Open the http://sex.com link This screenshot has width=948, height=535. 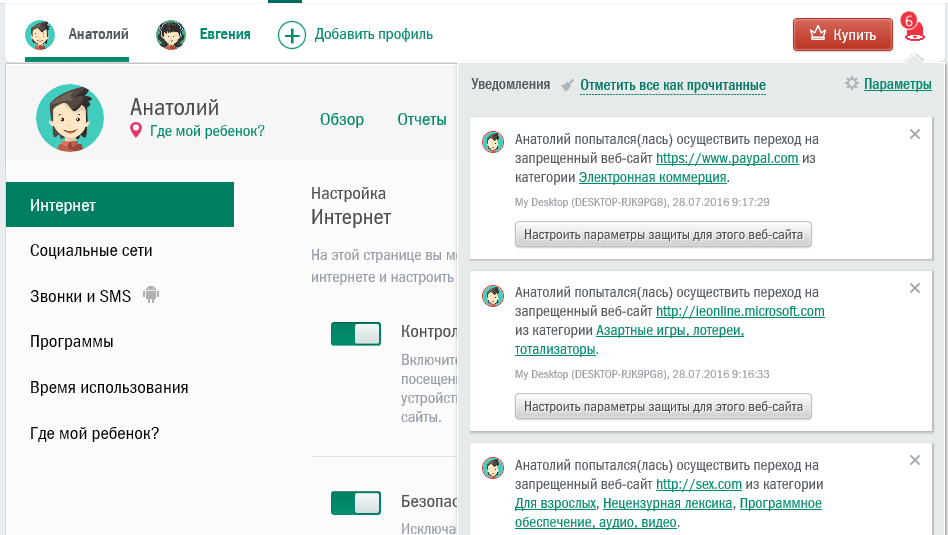pos(698,484)
